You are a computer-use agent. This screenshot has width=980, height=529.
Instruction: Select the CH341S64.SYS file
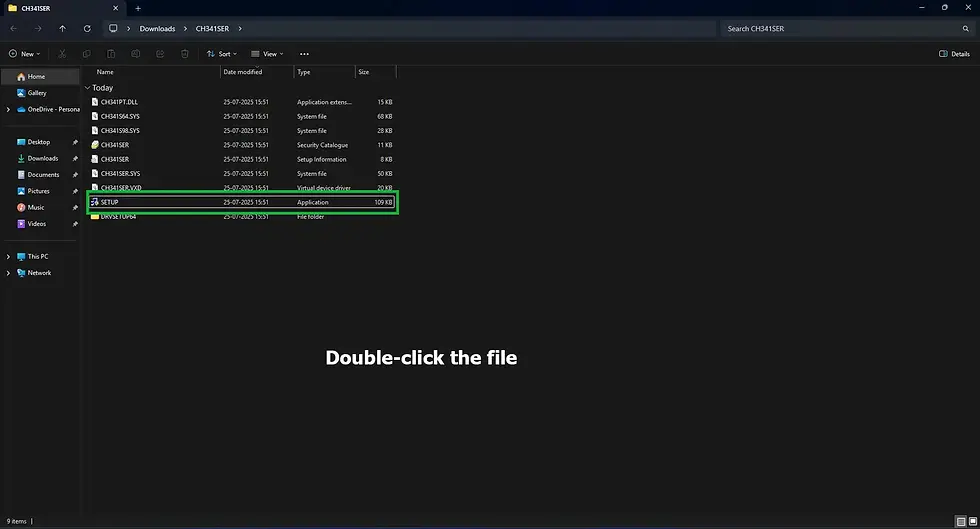pos(242,116)
